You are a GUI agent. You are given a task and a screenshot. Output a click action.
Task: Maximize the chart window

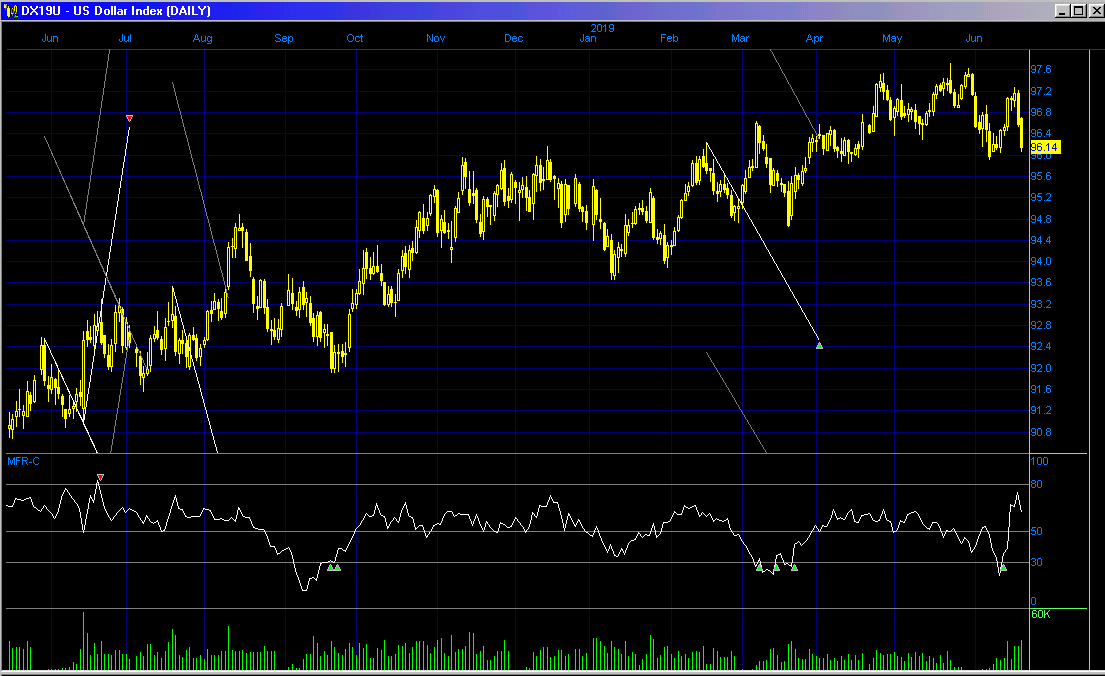(x=1078, y=11)
